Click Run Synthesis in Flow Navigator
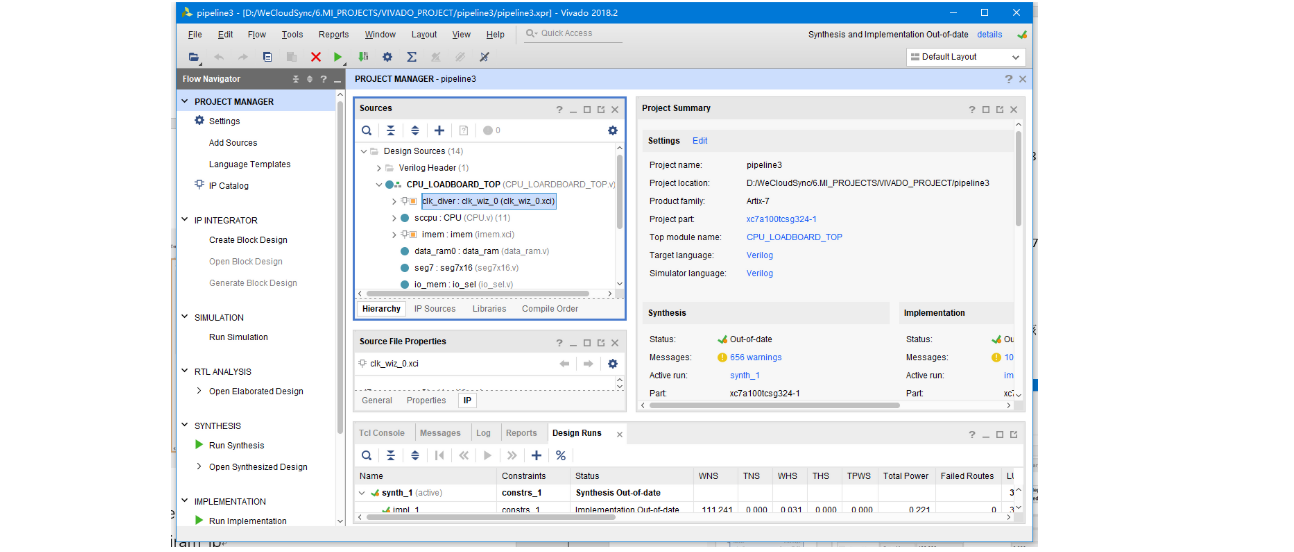The height and width of the screenshot is (552, 1294). 237,445
